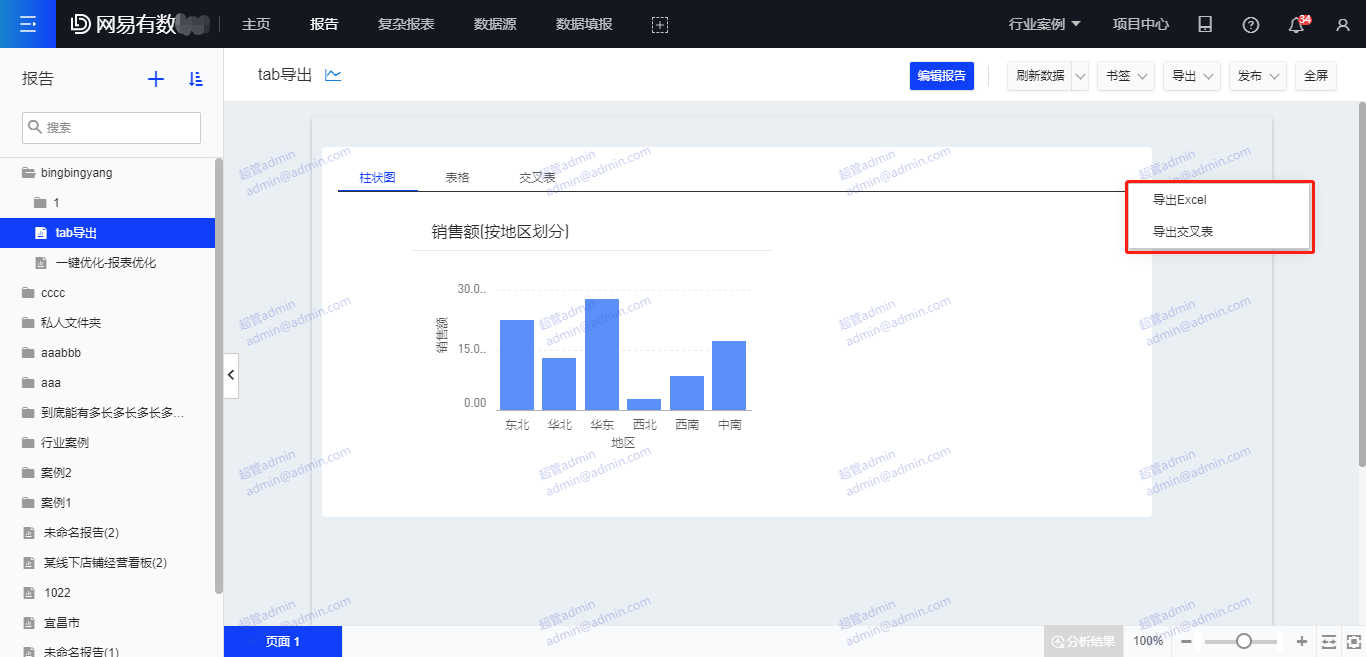
Task: Click the line chart icon beside the tab导出 title
Action: (x=333, y=75)
